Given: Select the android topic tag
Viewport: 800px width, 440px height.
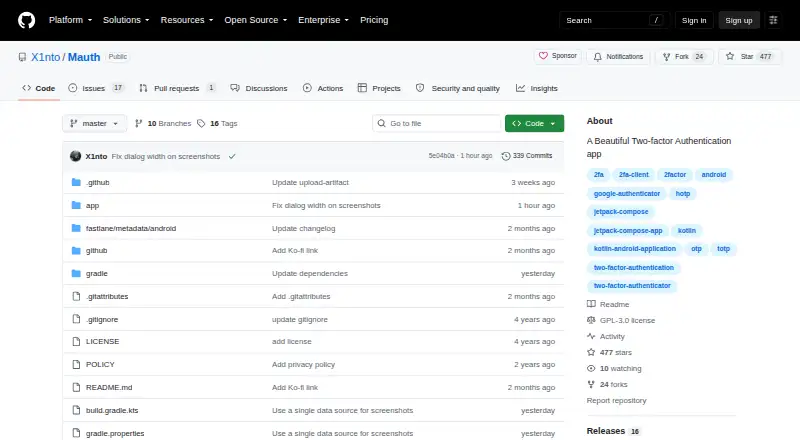Looking at the screenshot, I should click(x=713, y=175).
